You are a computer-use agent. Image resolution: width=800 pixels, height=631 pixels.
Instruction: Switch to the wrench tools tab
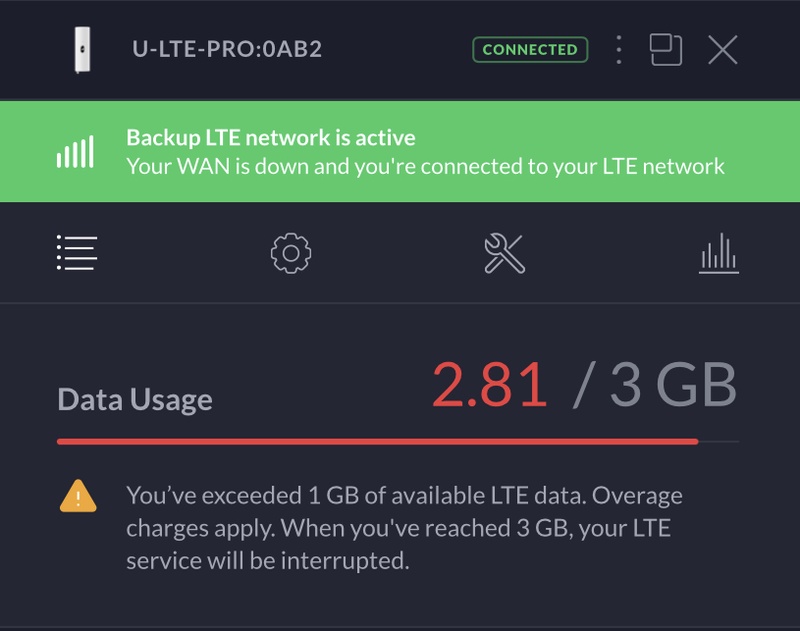tap(504, 254)
